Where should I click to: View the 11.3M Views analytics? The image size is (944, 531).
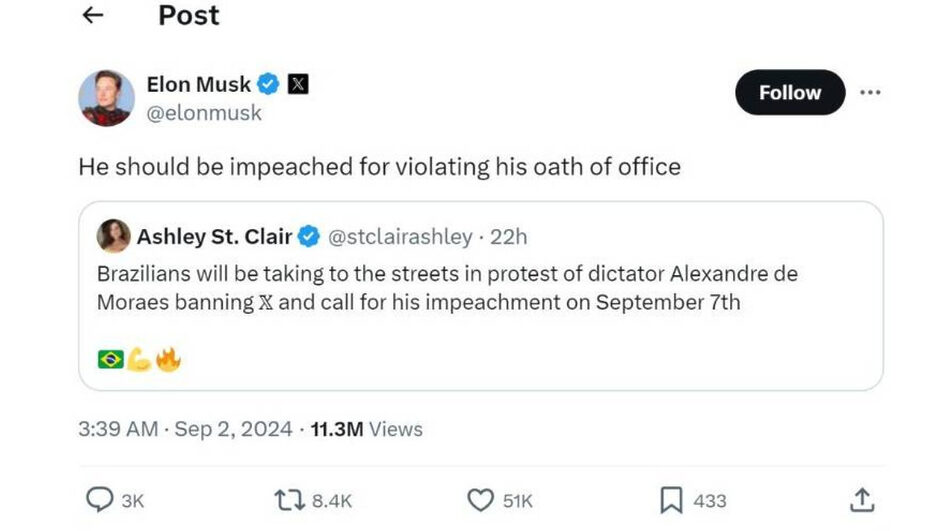coord(367,429)
